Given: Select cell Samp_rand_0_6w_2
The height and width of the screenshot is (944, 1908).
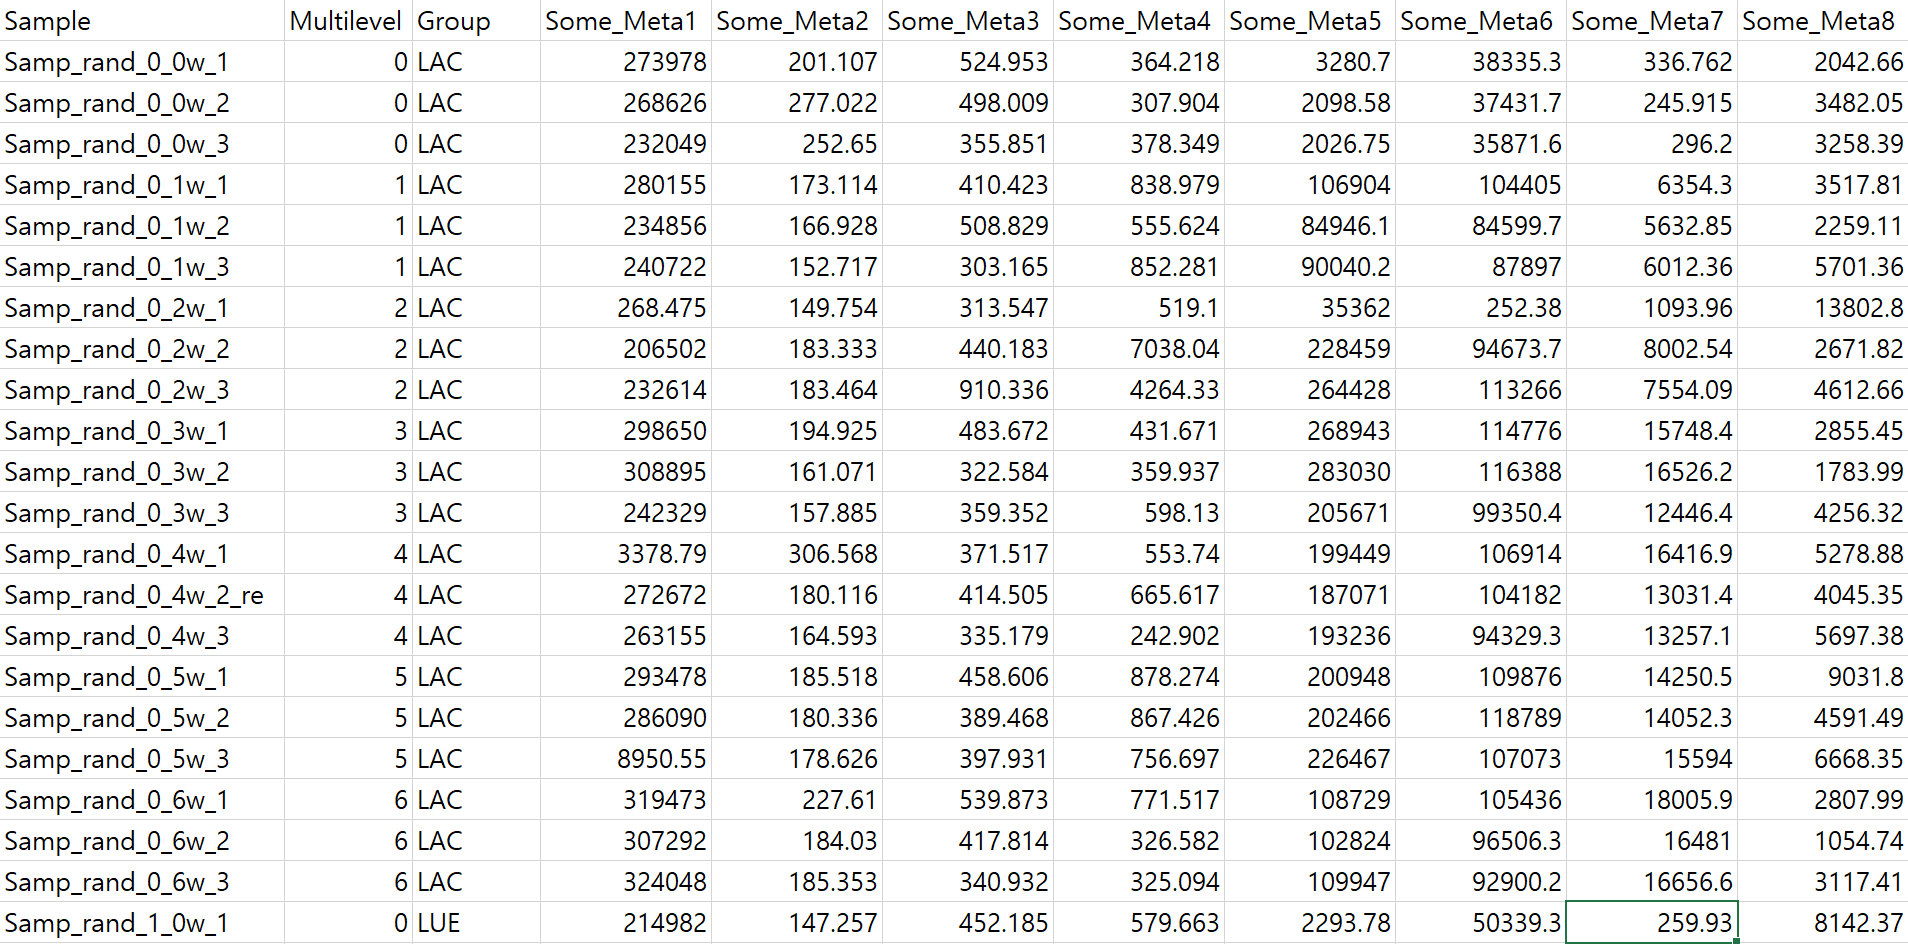Looking at the screenshot, I should 142,841.
